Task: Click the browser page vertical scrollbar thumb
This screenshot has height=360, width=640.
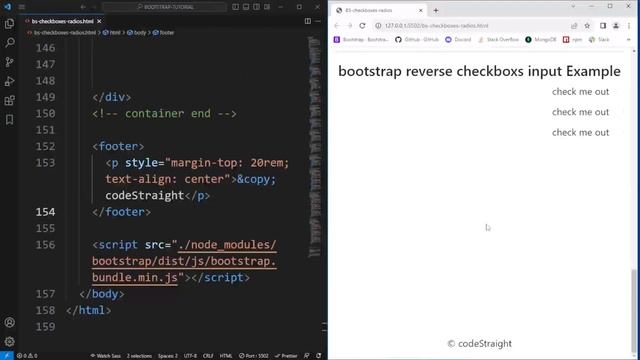Action: (633, 310)
